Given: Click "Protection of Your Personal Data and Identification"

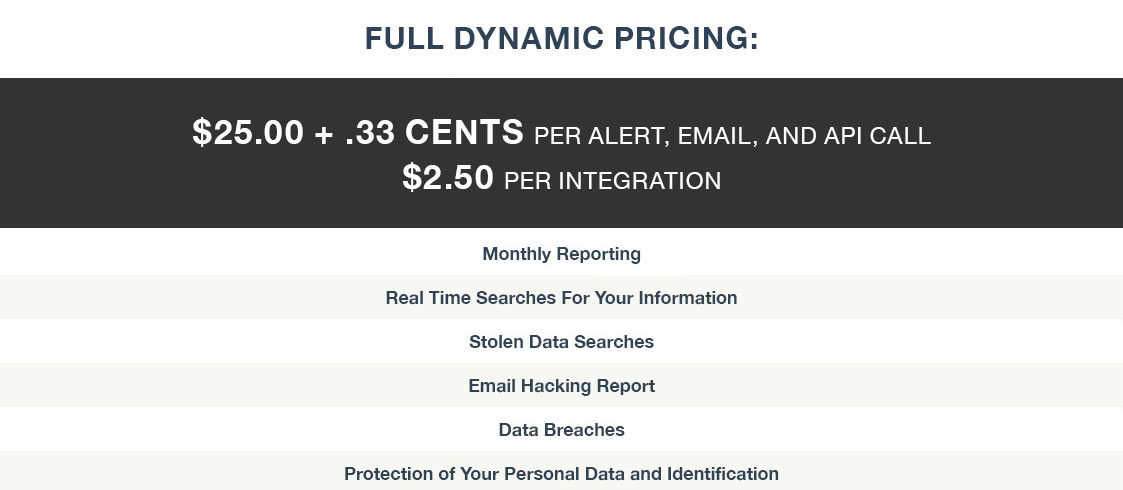Looking at the screenshot, I should 562,474.
